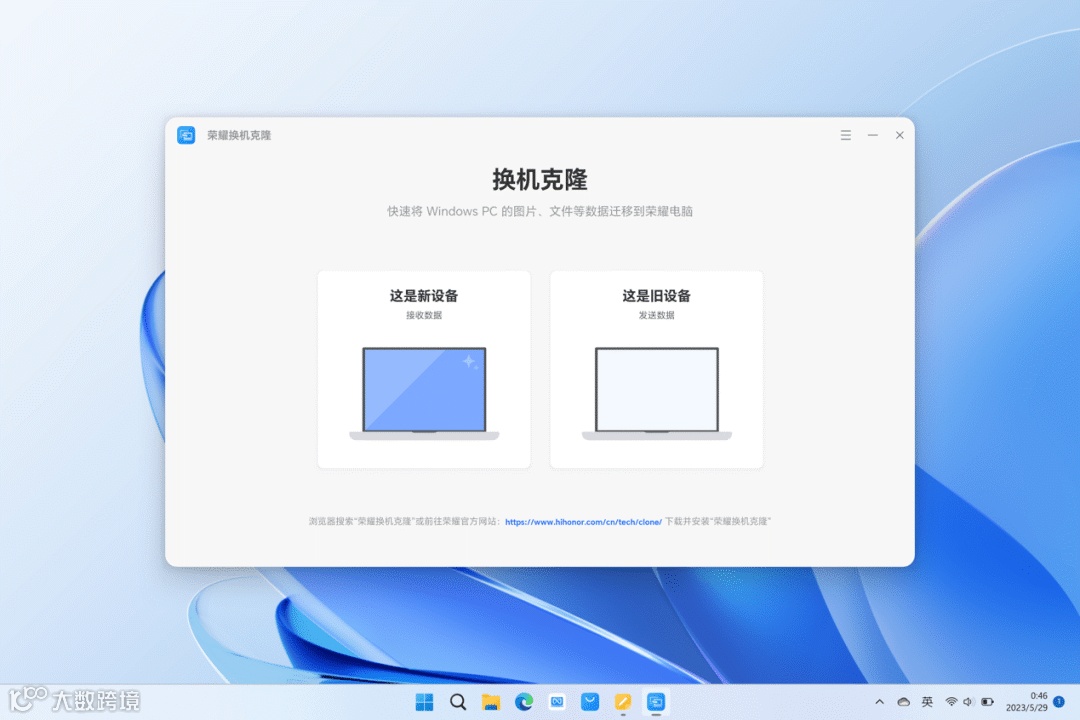Open the Windows Start menu
Screen dimensions: 1080x720
(x=424, y=702)
